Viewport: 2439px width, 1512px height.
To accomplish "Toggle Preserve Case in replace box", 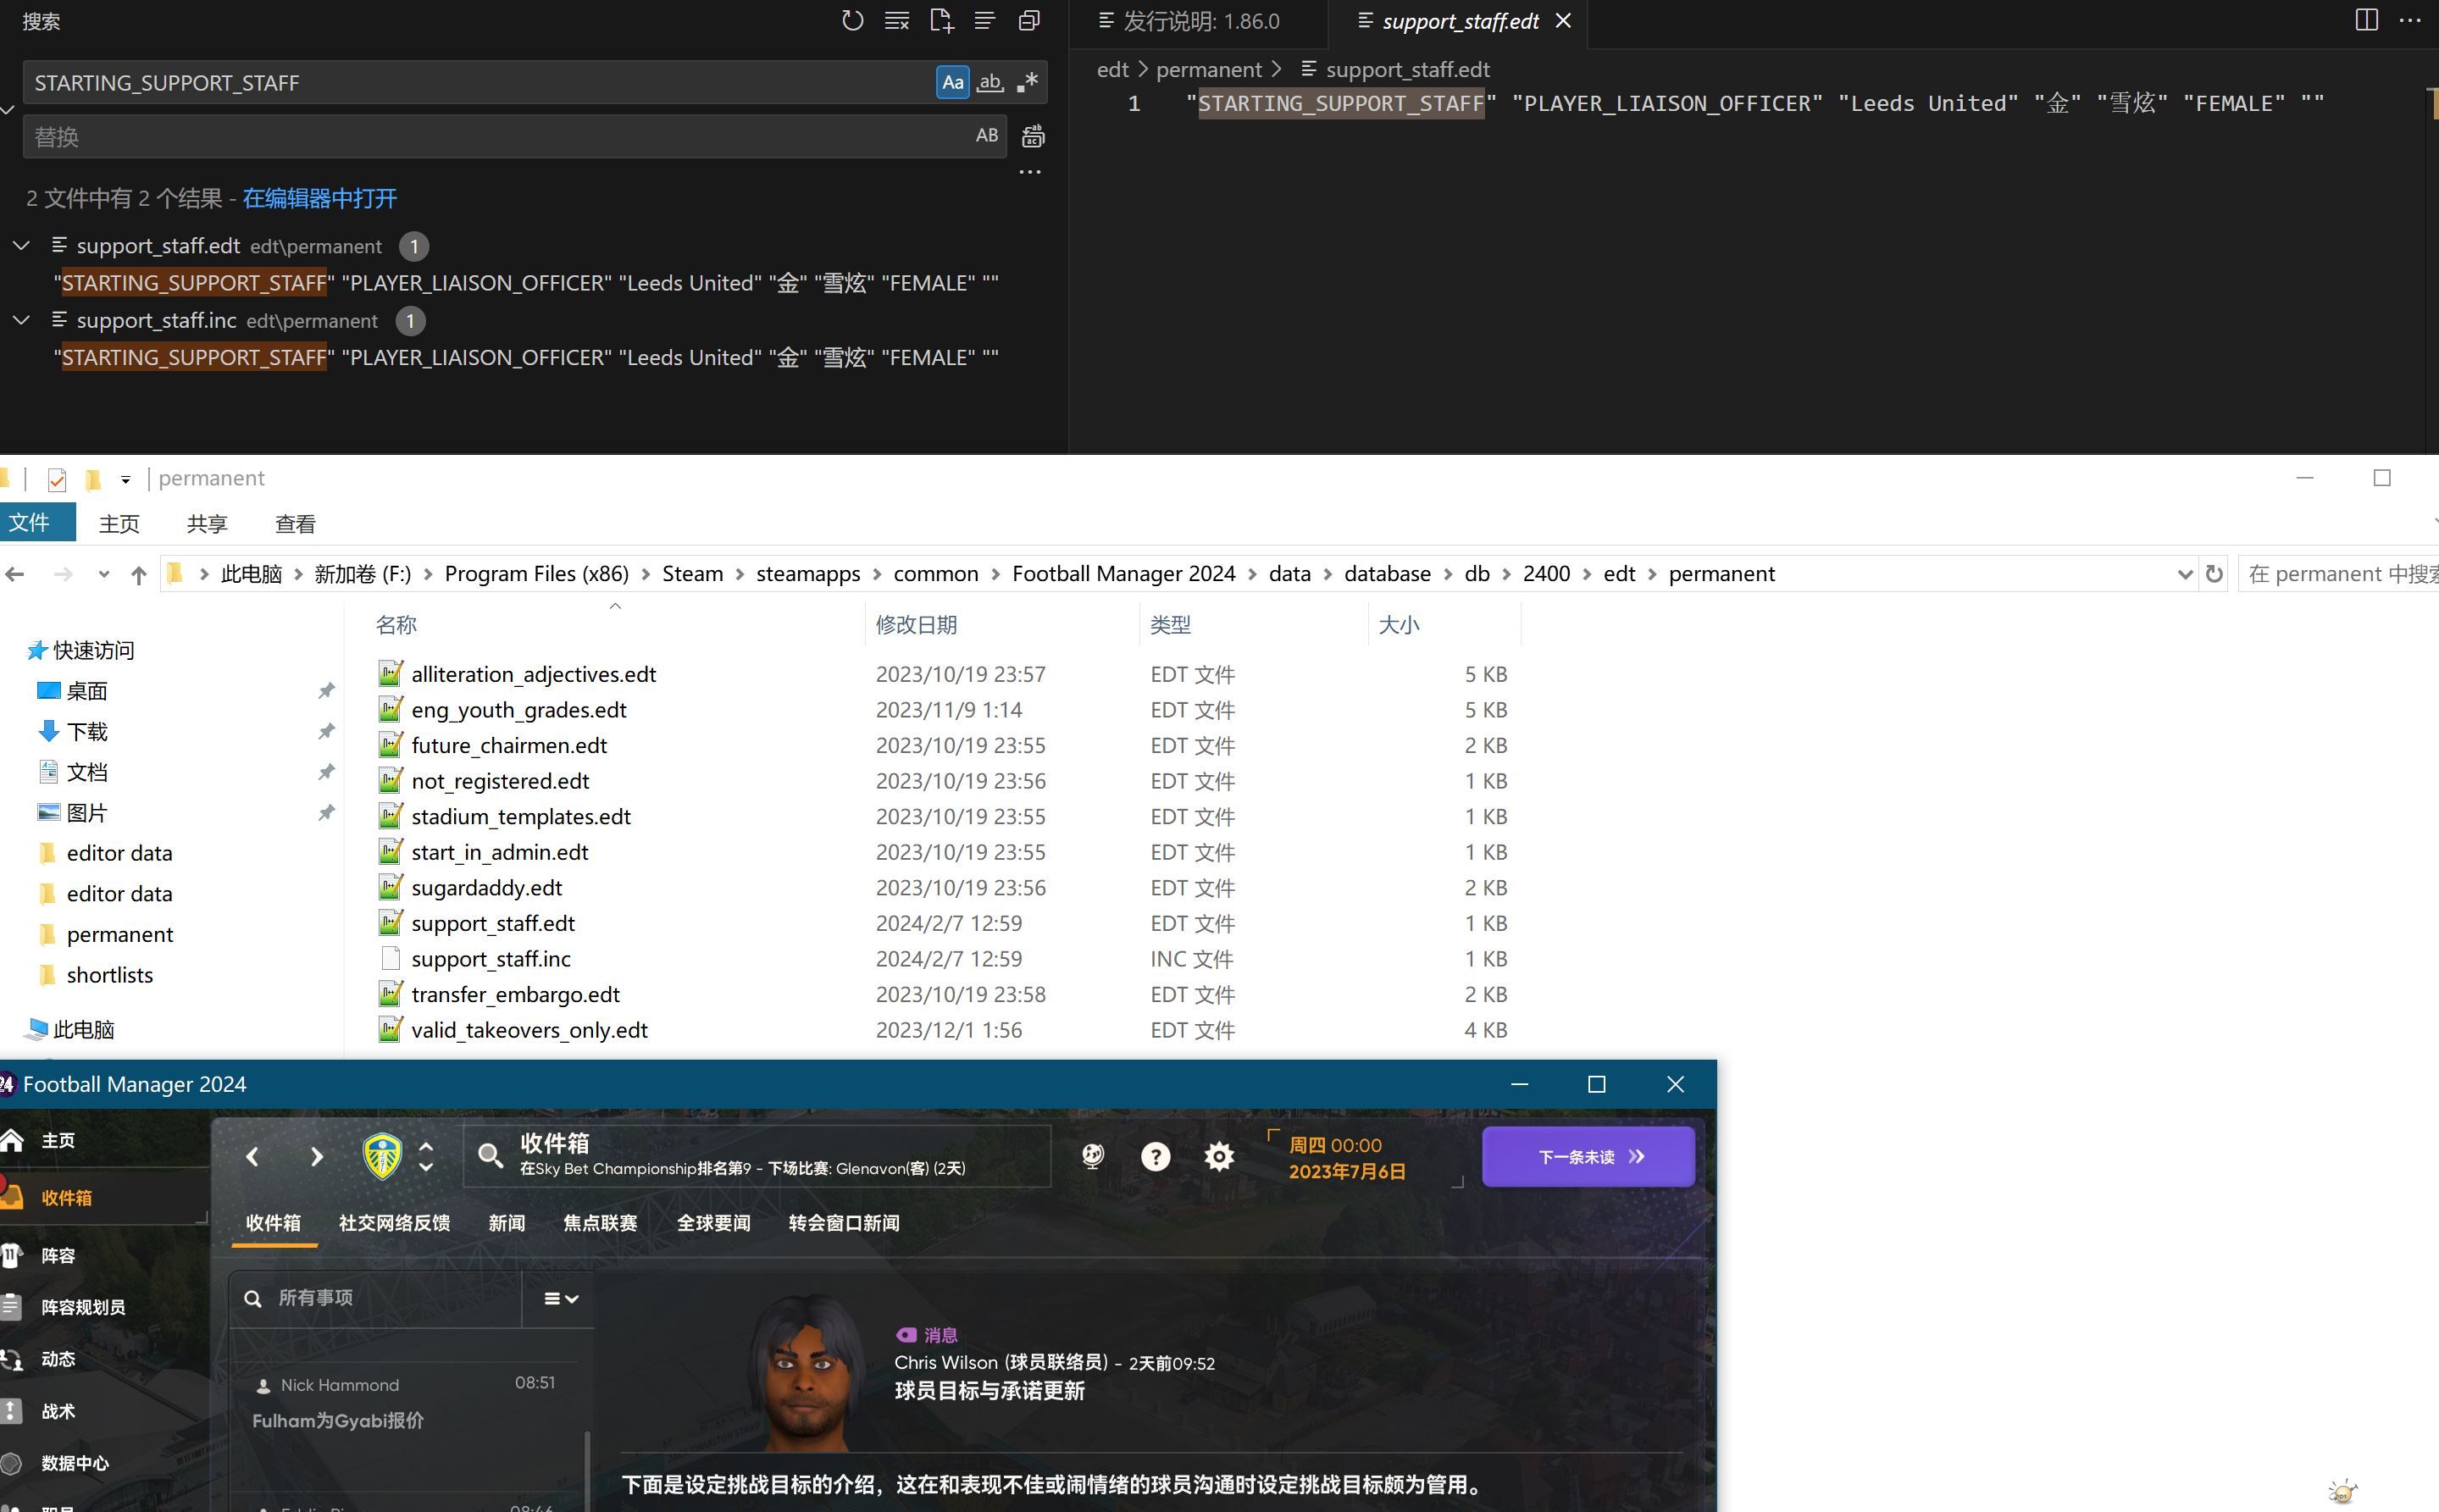I will coord(987,135).
